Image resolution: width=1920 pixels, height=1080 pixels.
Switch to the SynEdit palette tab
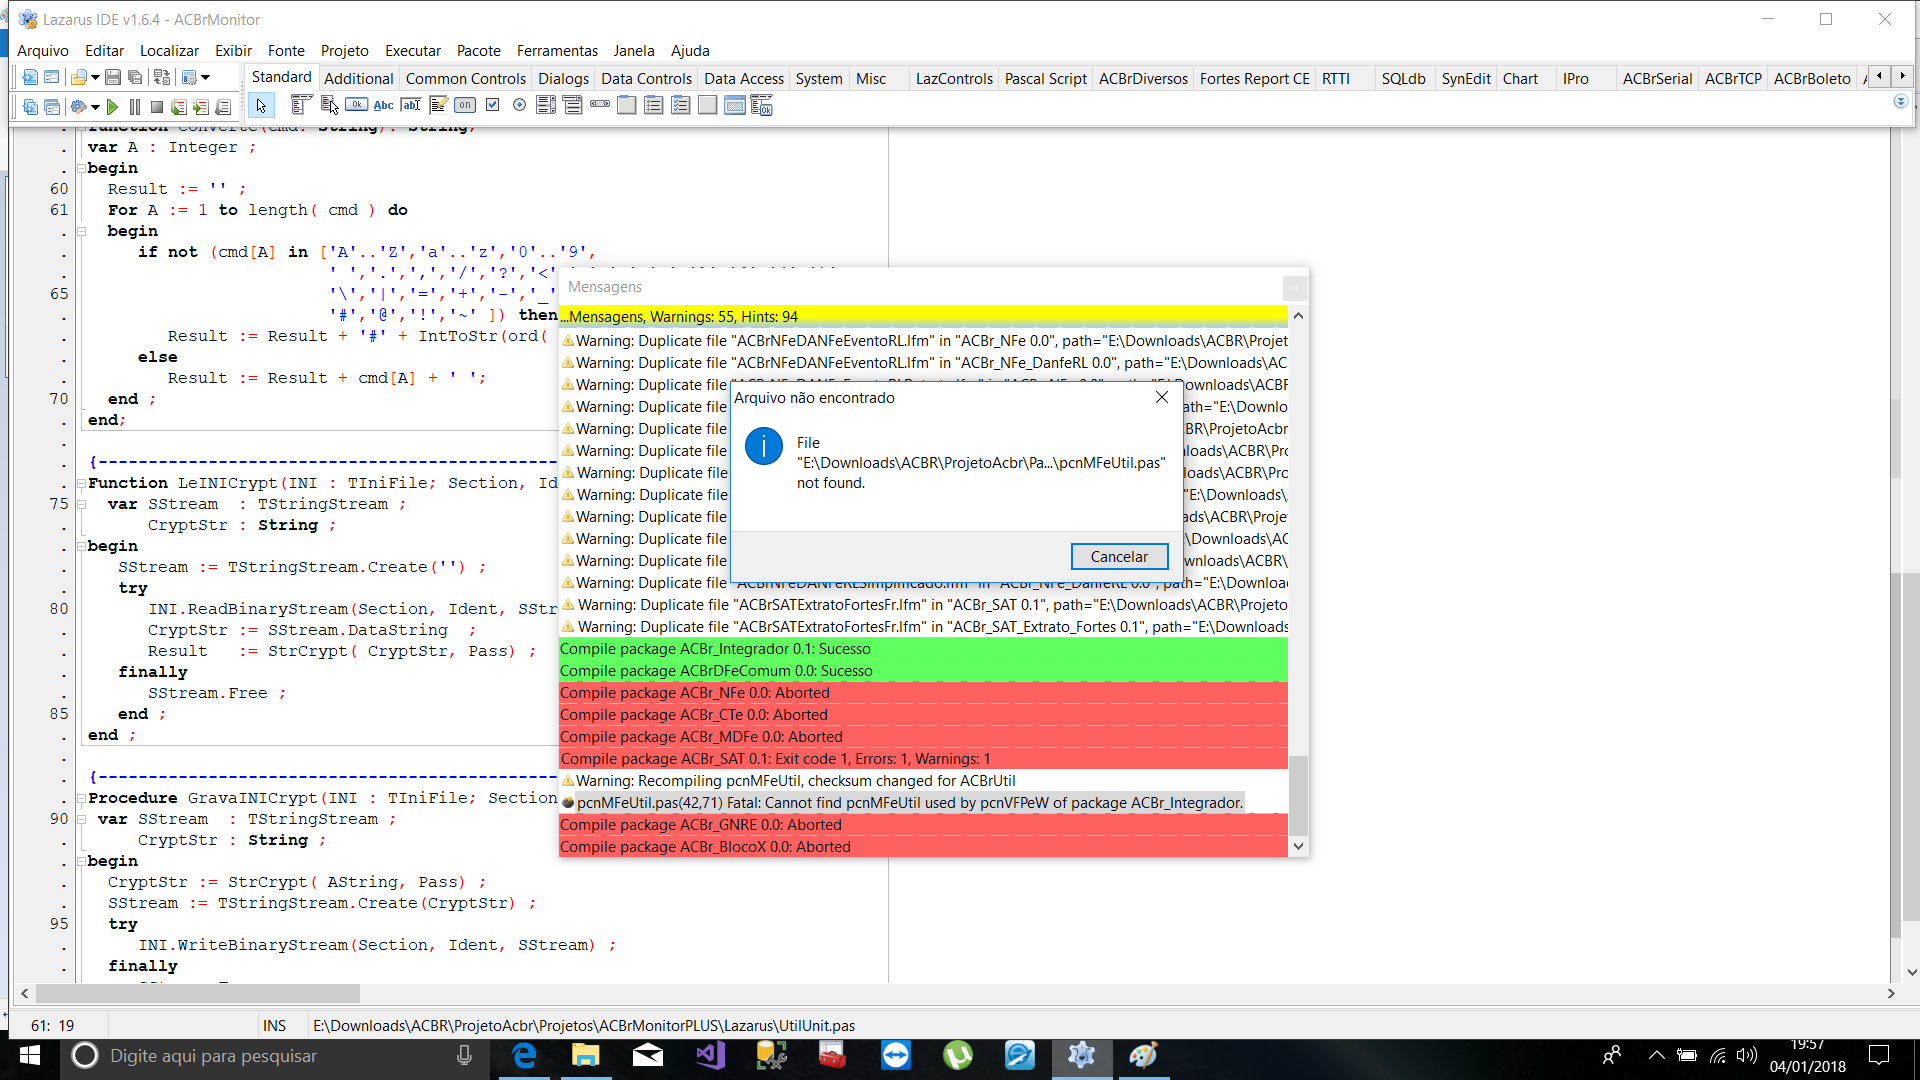(x=1465, y=78)
